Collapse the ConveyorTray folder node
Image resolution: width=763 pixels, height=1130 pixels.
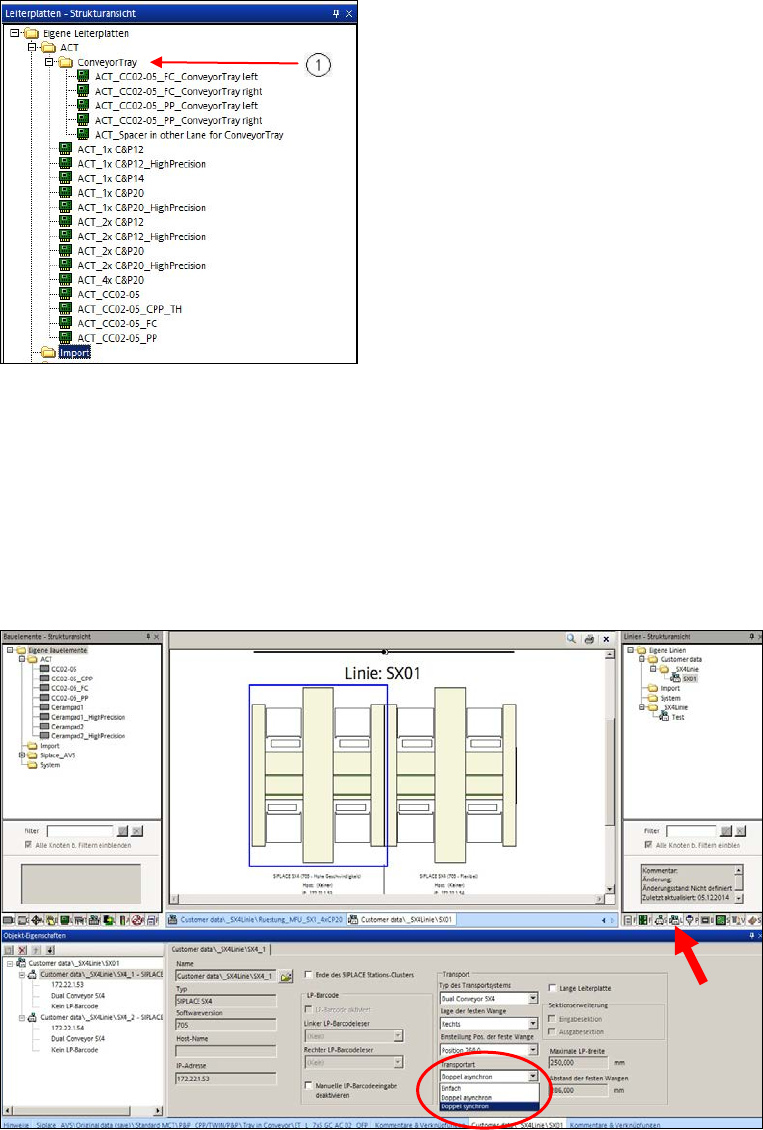click(x=49, y=62)
